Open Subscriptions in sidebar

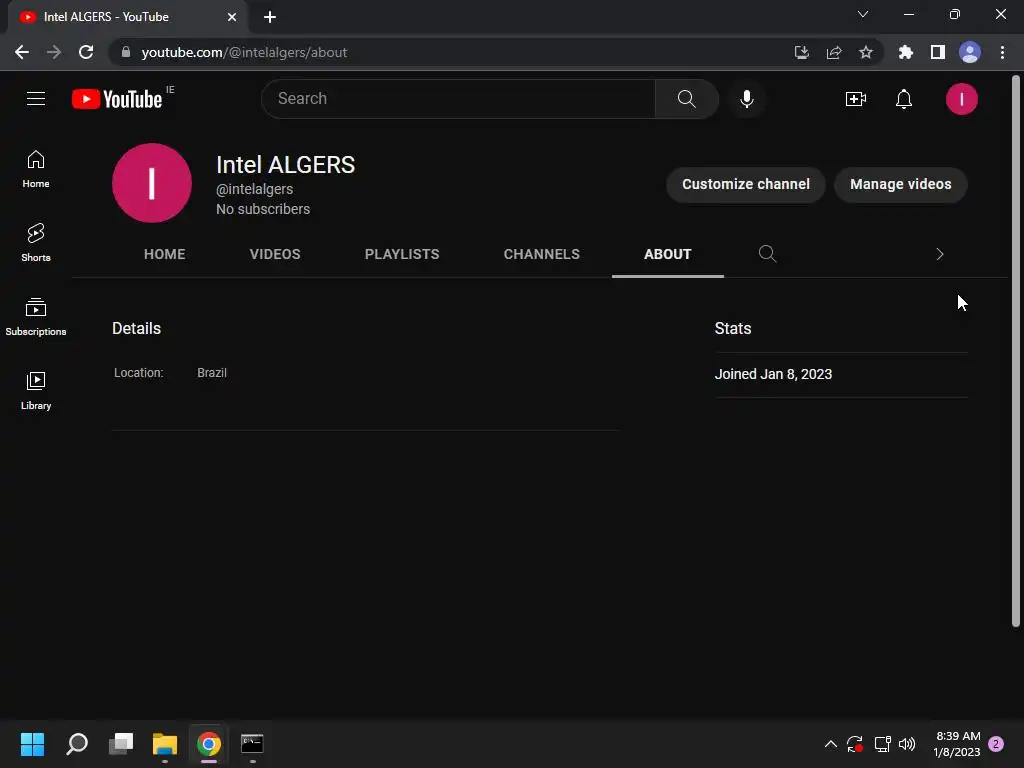click(x=36, y=317)
